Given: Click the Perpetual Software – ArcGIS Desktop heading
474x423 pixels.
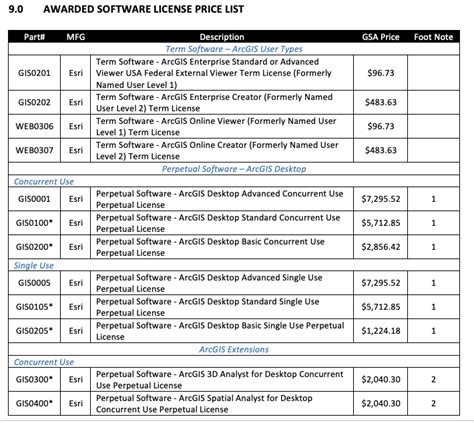Looking at the screenshot, I should click(234, 169).
